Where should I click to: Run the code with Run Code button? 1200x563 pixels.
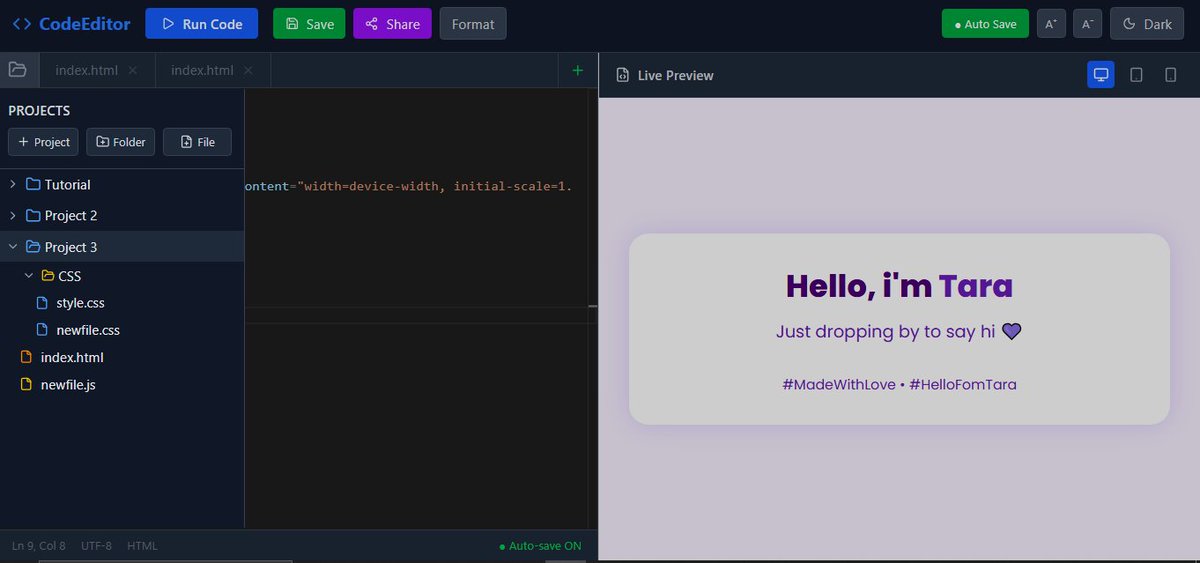[x=201, y=24]
